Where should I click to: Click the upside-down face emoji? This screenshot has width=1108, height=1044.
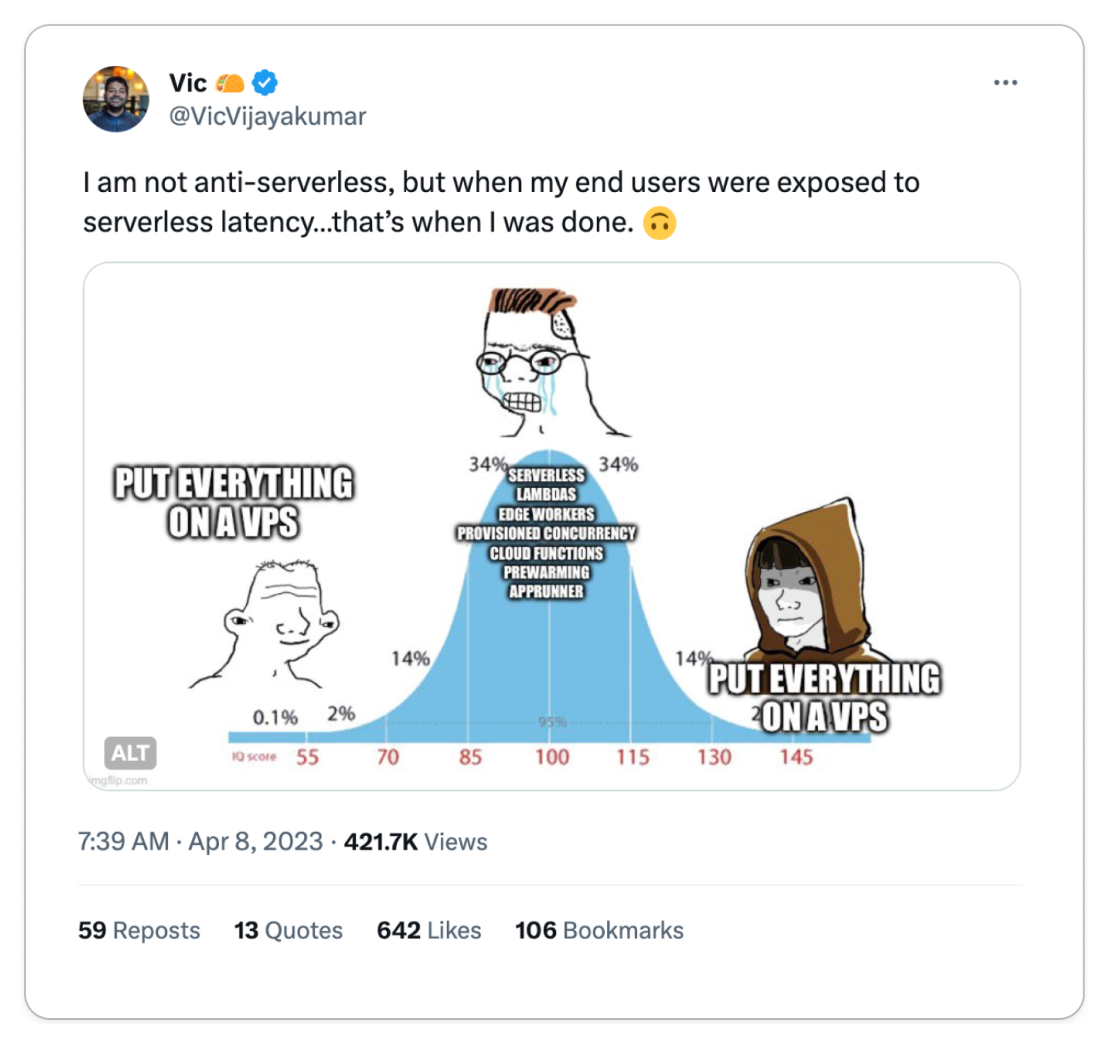(x=659, y=223)
